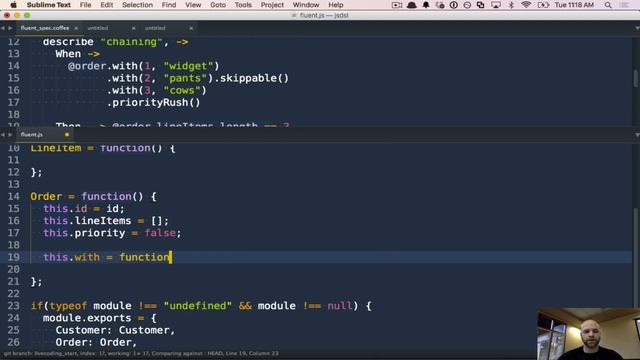Viewport: 640px width, 360px height.
Task: Click the 'Order = function() {' line
Action: pos(93,196)
